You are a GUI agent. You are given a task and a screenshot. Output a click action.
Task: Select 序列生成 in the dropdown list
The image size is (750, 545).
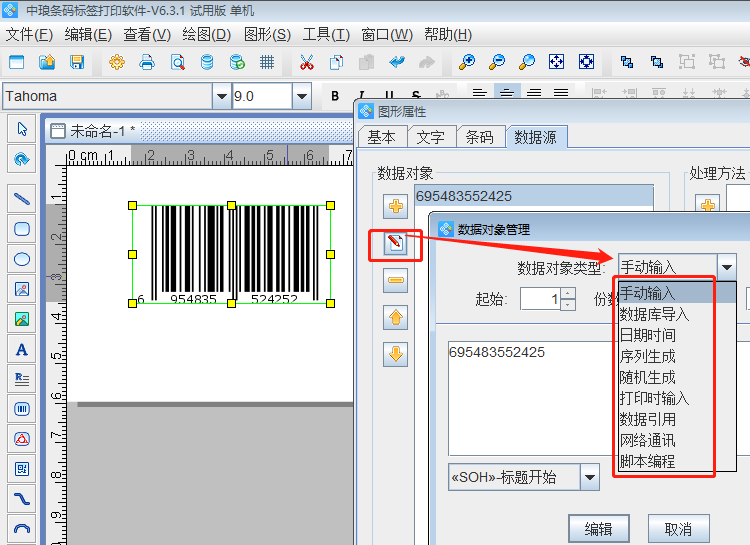[647, 356]
